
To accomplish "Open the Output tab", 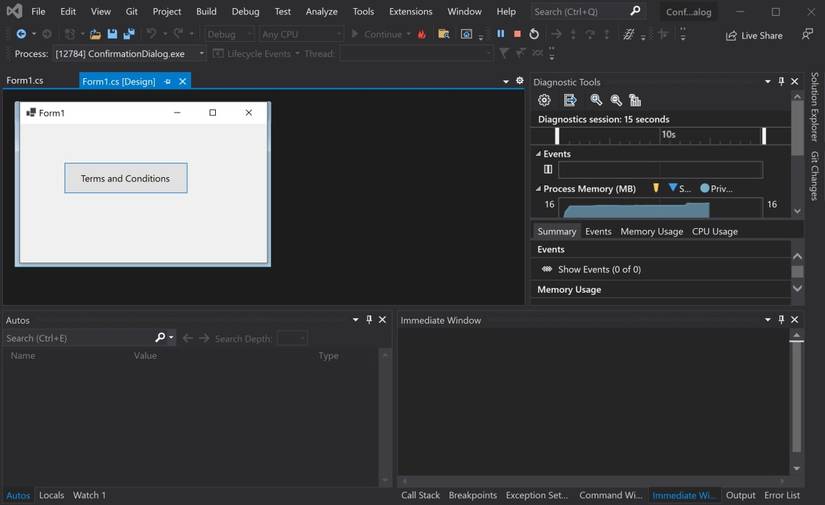I will 740,495.
